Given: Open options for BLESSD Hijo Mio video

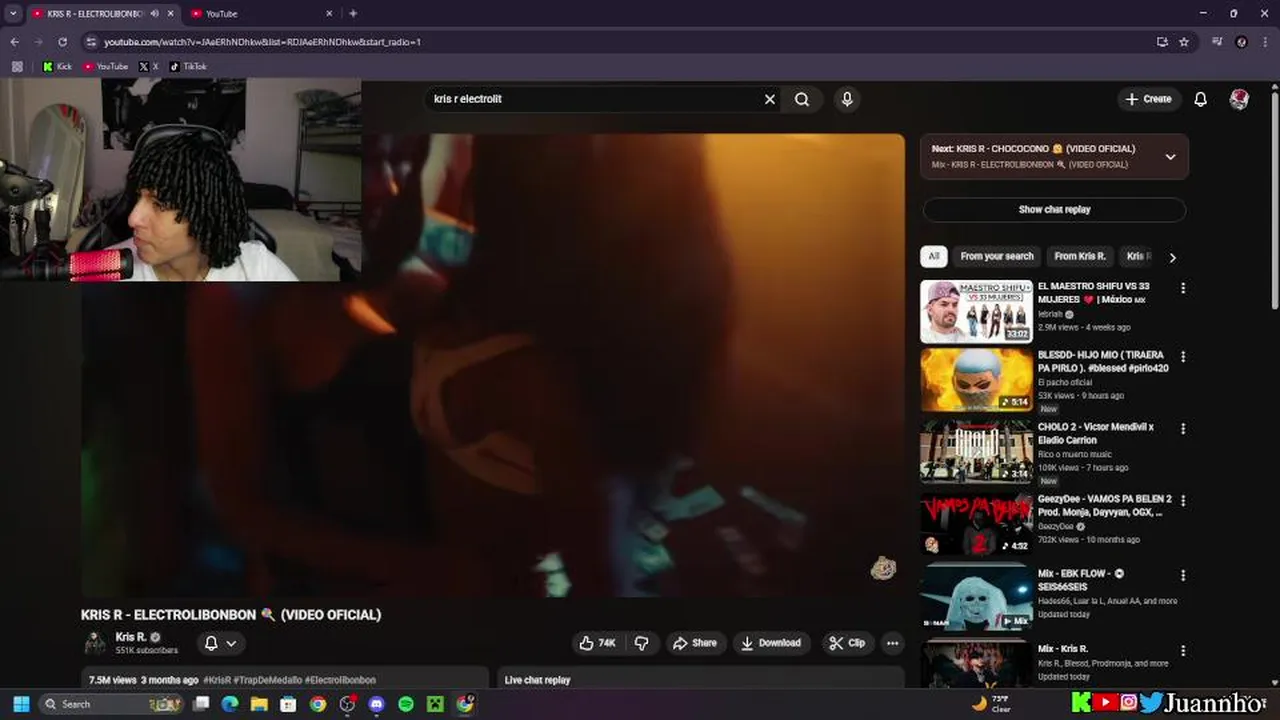Looking at the screenshot, I should point(1183,356).
